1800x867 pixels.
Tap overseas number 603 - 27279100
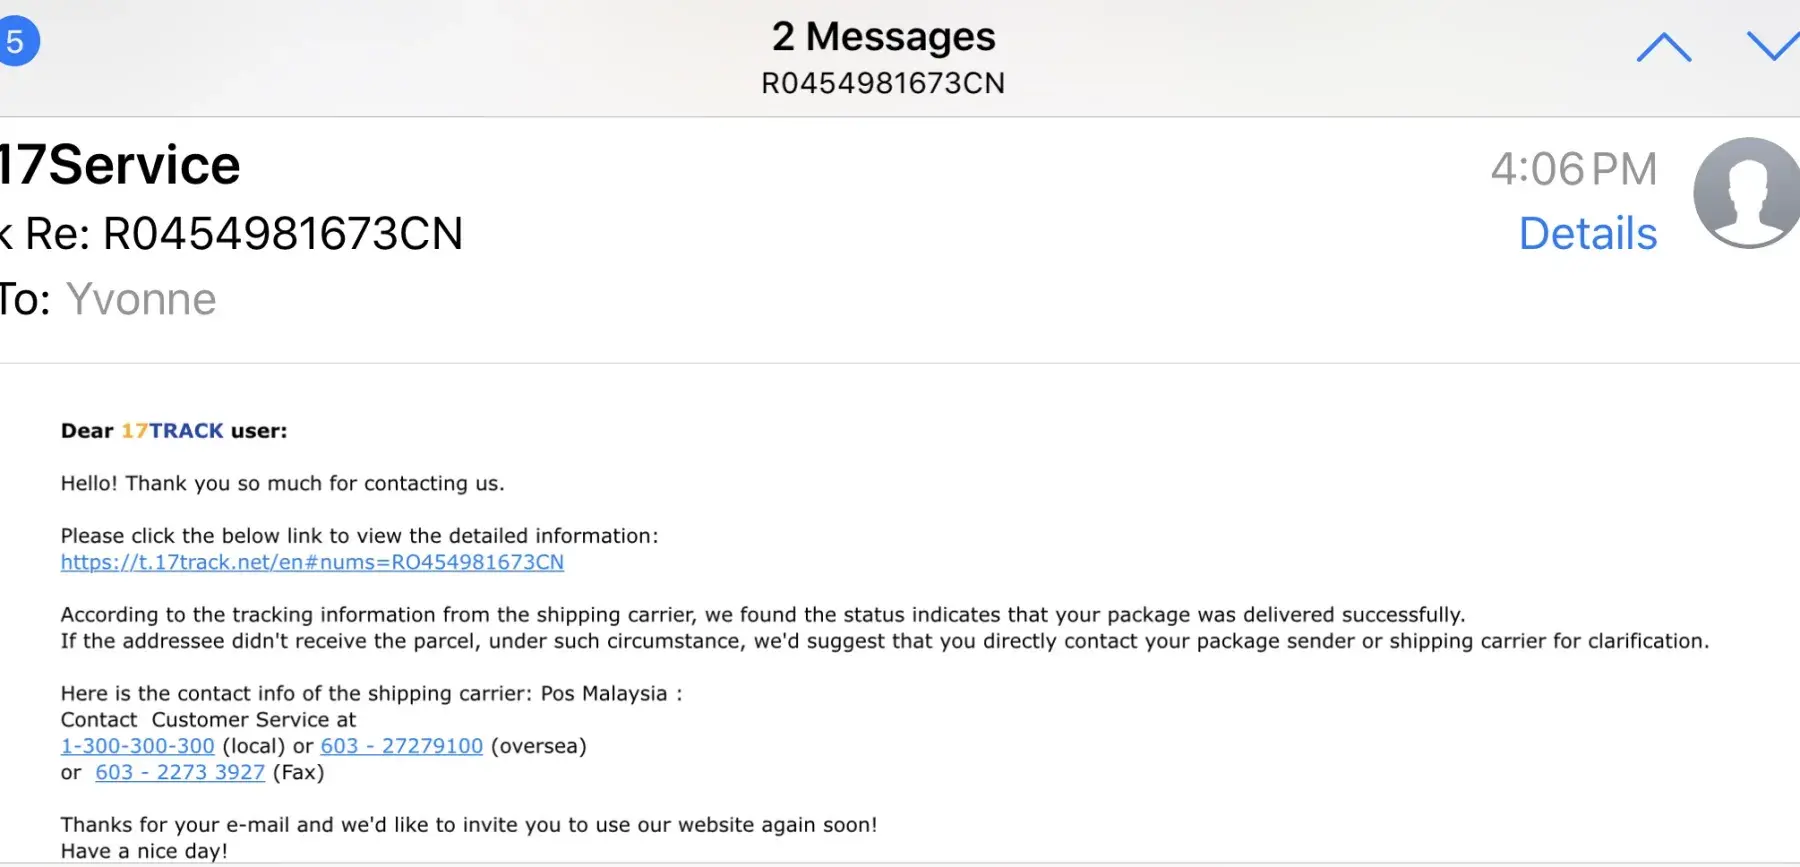(x=401, y=746)
